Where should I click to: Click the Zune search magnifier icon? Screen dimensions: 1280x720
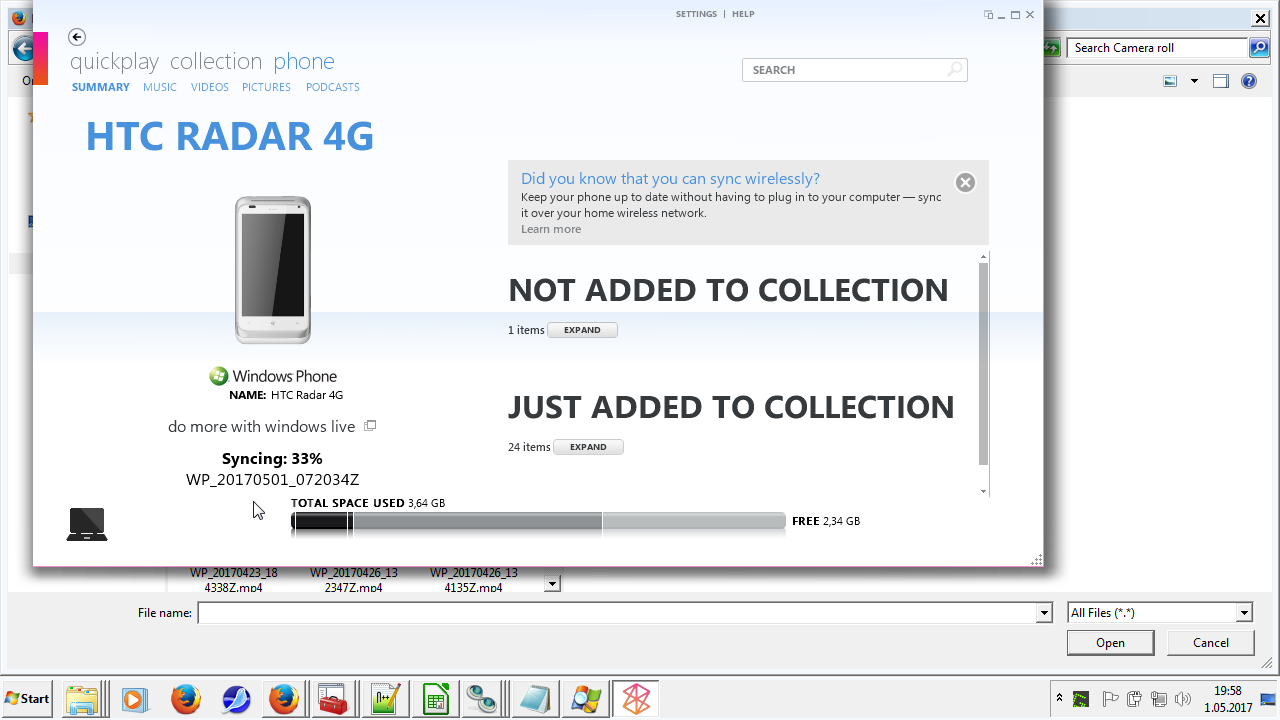955,69
